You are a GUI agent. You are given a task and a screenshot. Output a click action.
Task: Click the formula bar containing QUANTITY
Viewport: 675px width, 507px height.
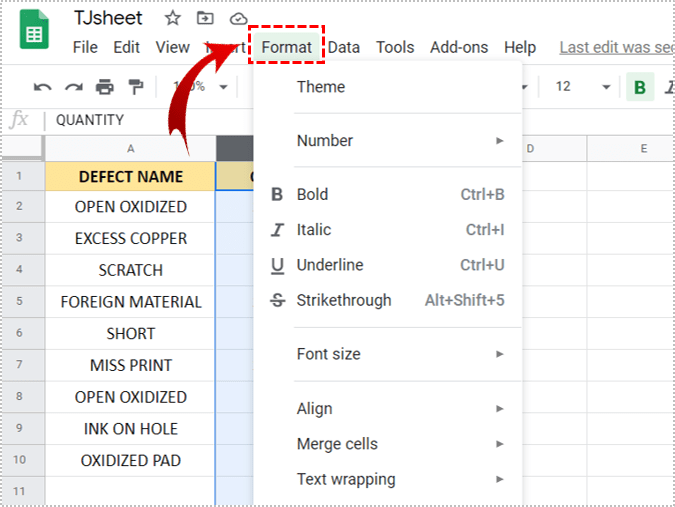click(300, 120)
